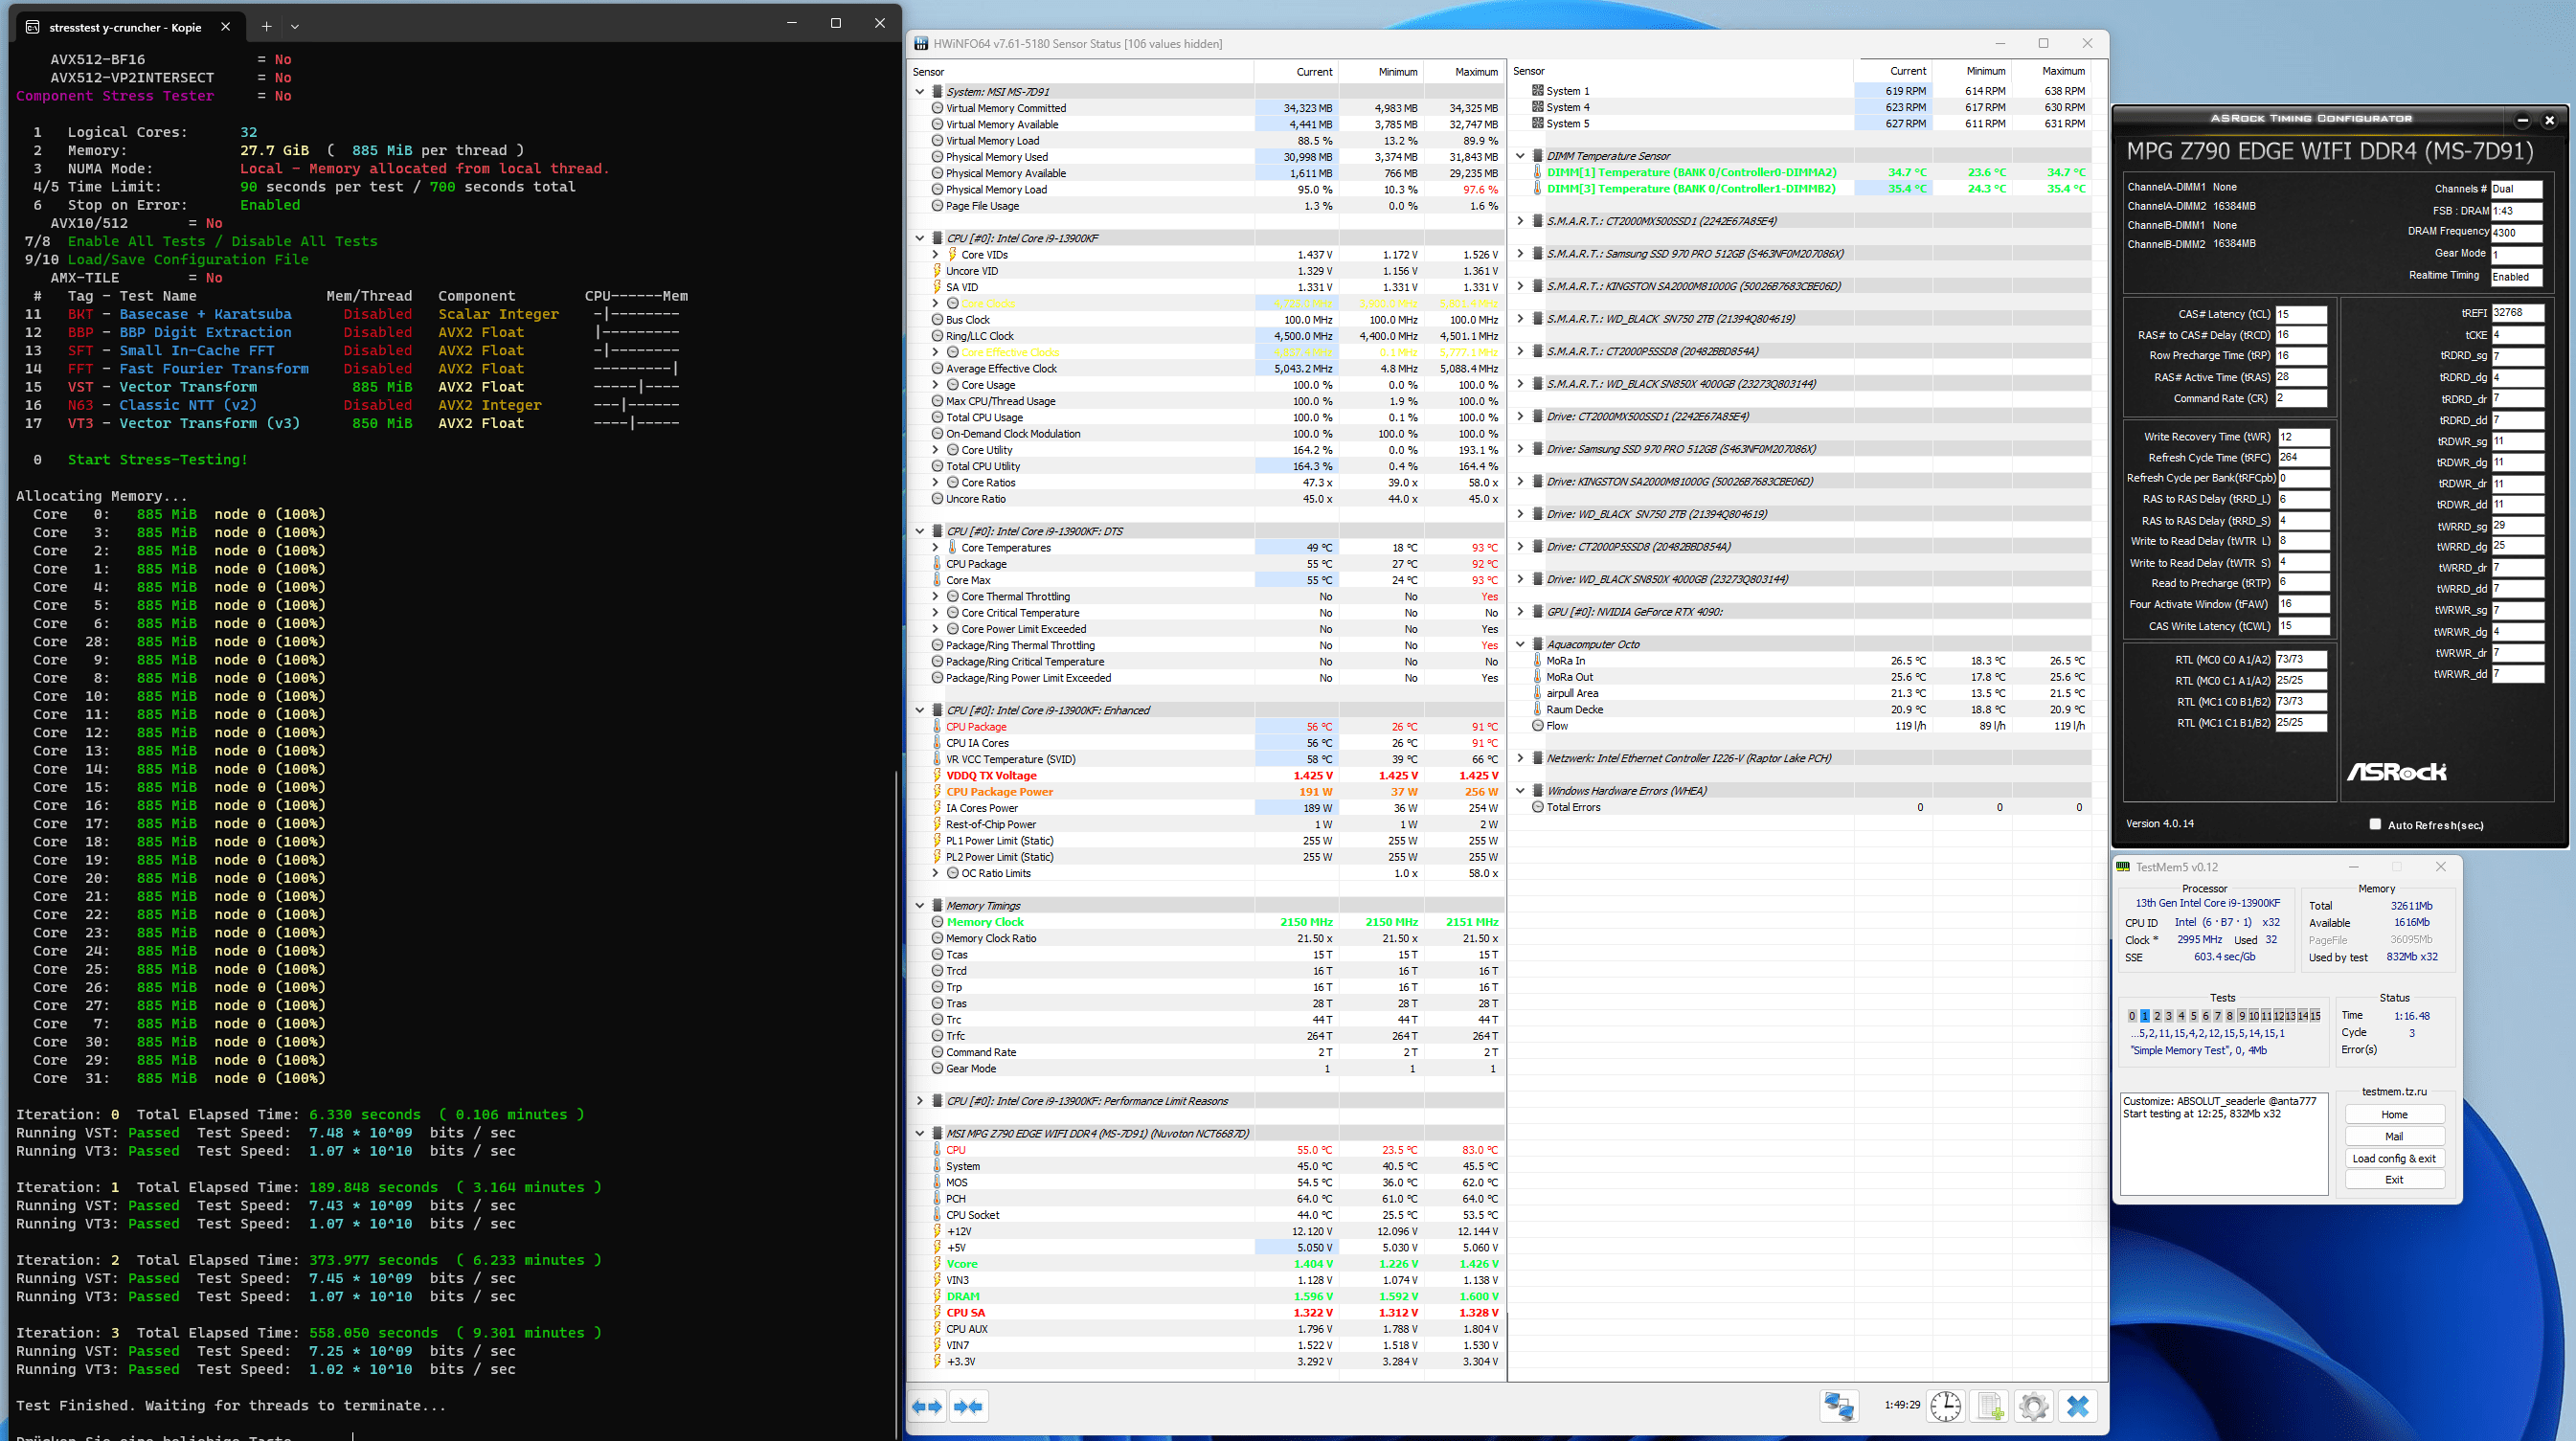Click the Refresh Cycle Time (tRFC) field
The width and height of the screenshot is (2576, 1441).
(x=2303, y=457)
